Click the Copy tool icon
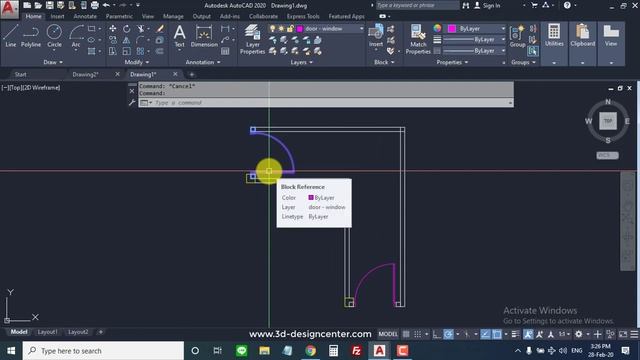The width and height of the screenshot is (640, 360). coord(113,40)
